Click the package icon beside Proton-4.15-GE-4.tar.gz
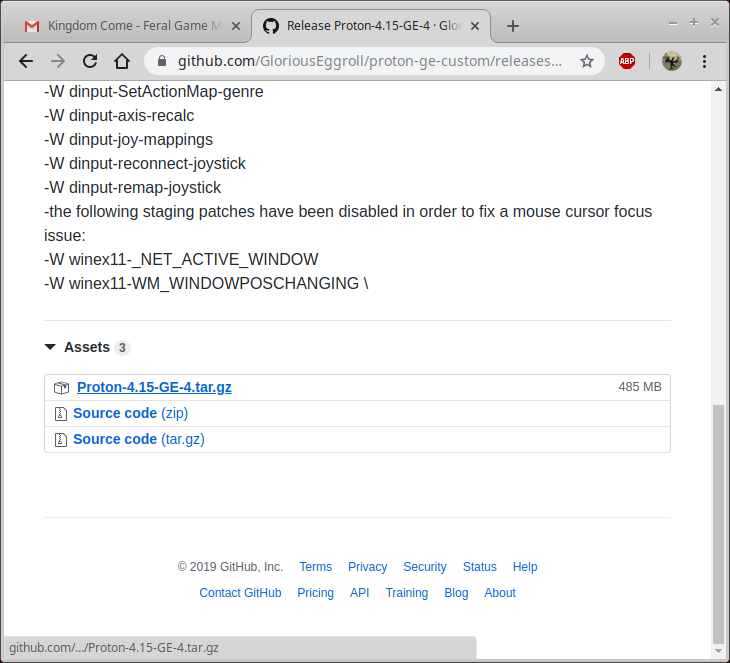Screen dimensions: 730x663 [x=61, y=387]
